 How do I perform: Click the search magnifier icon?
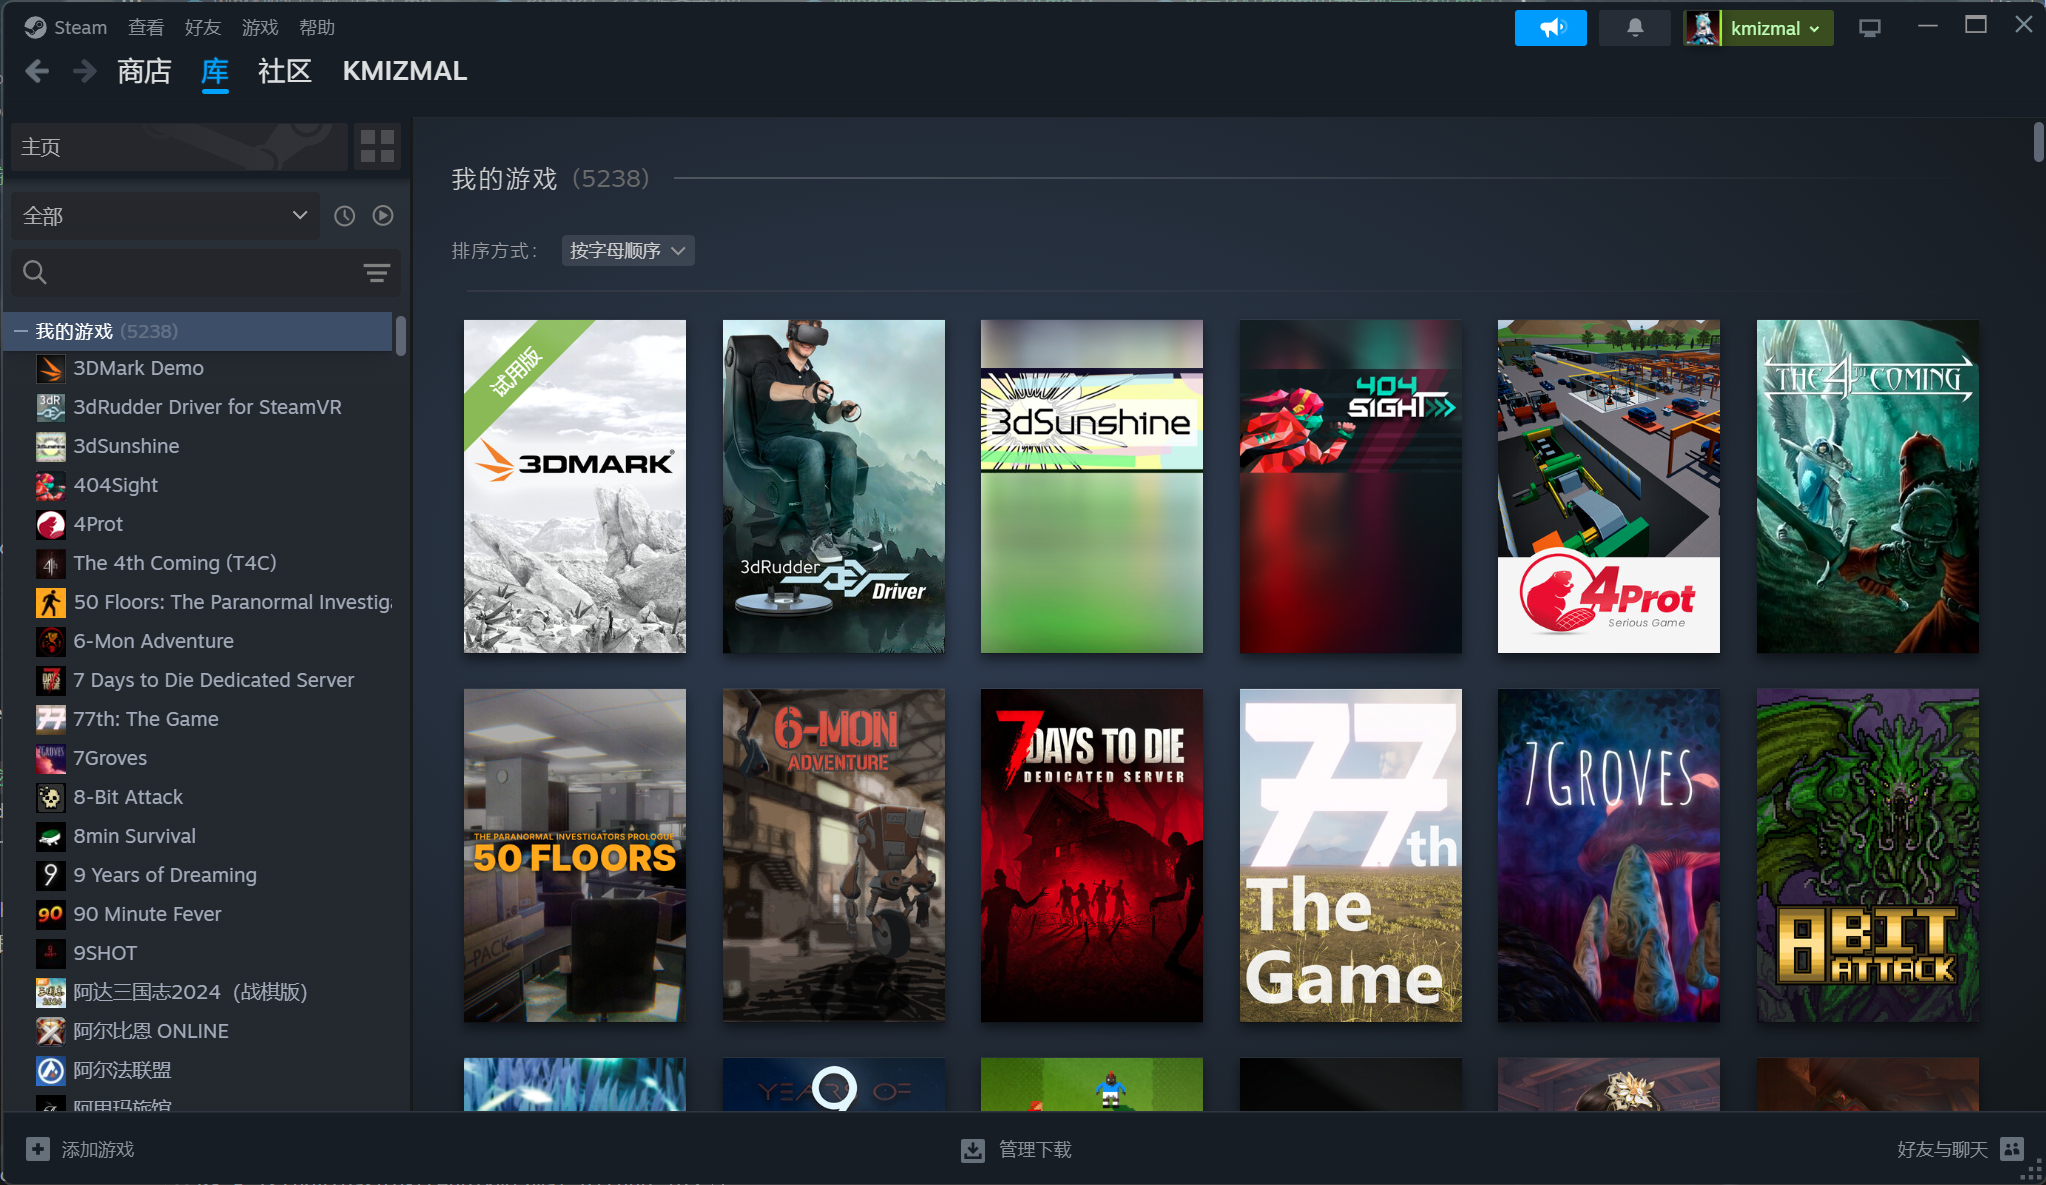pyautogui.click(x=35, y=272)
